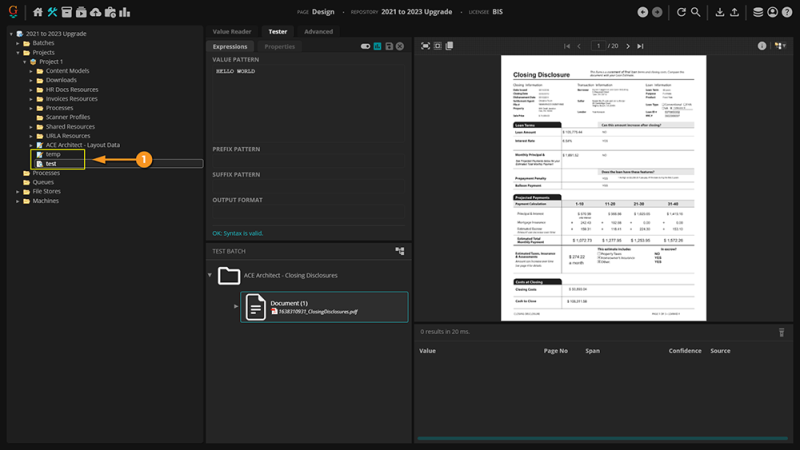Click the circled X icon in Expressions toolbar
Image resolution: width=800 pixels, height=450 pixels.
click(x=400, y=46)
